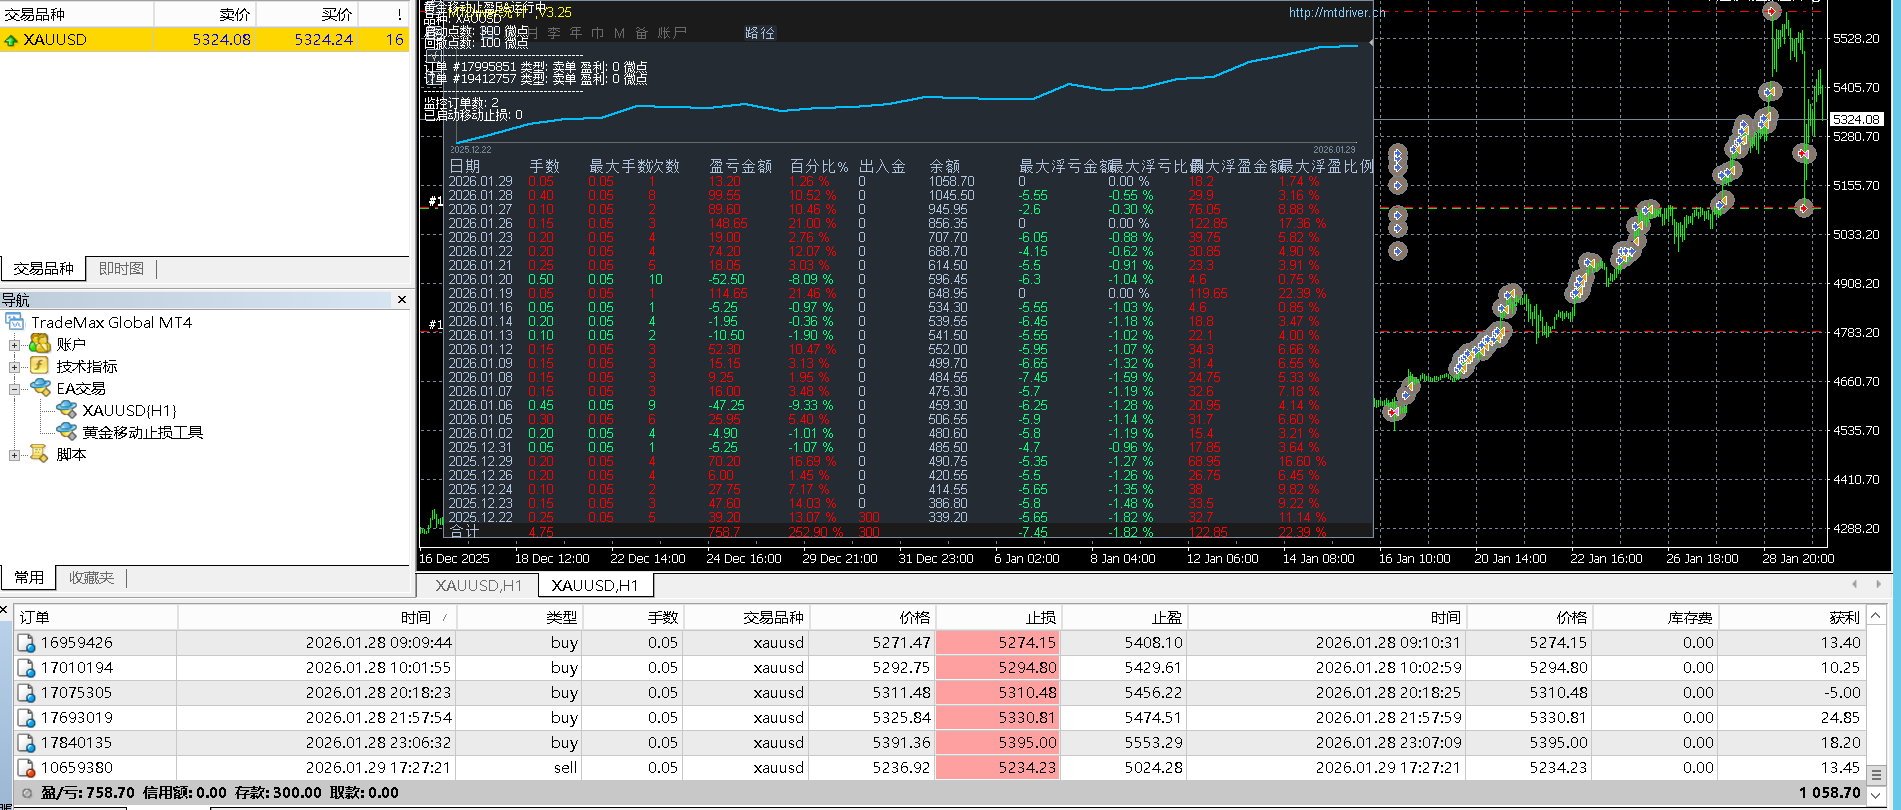This screenshot has height=810, width=1901.
Task: Select the XAUUSD row in market watch
Action: click(205, 40)
